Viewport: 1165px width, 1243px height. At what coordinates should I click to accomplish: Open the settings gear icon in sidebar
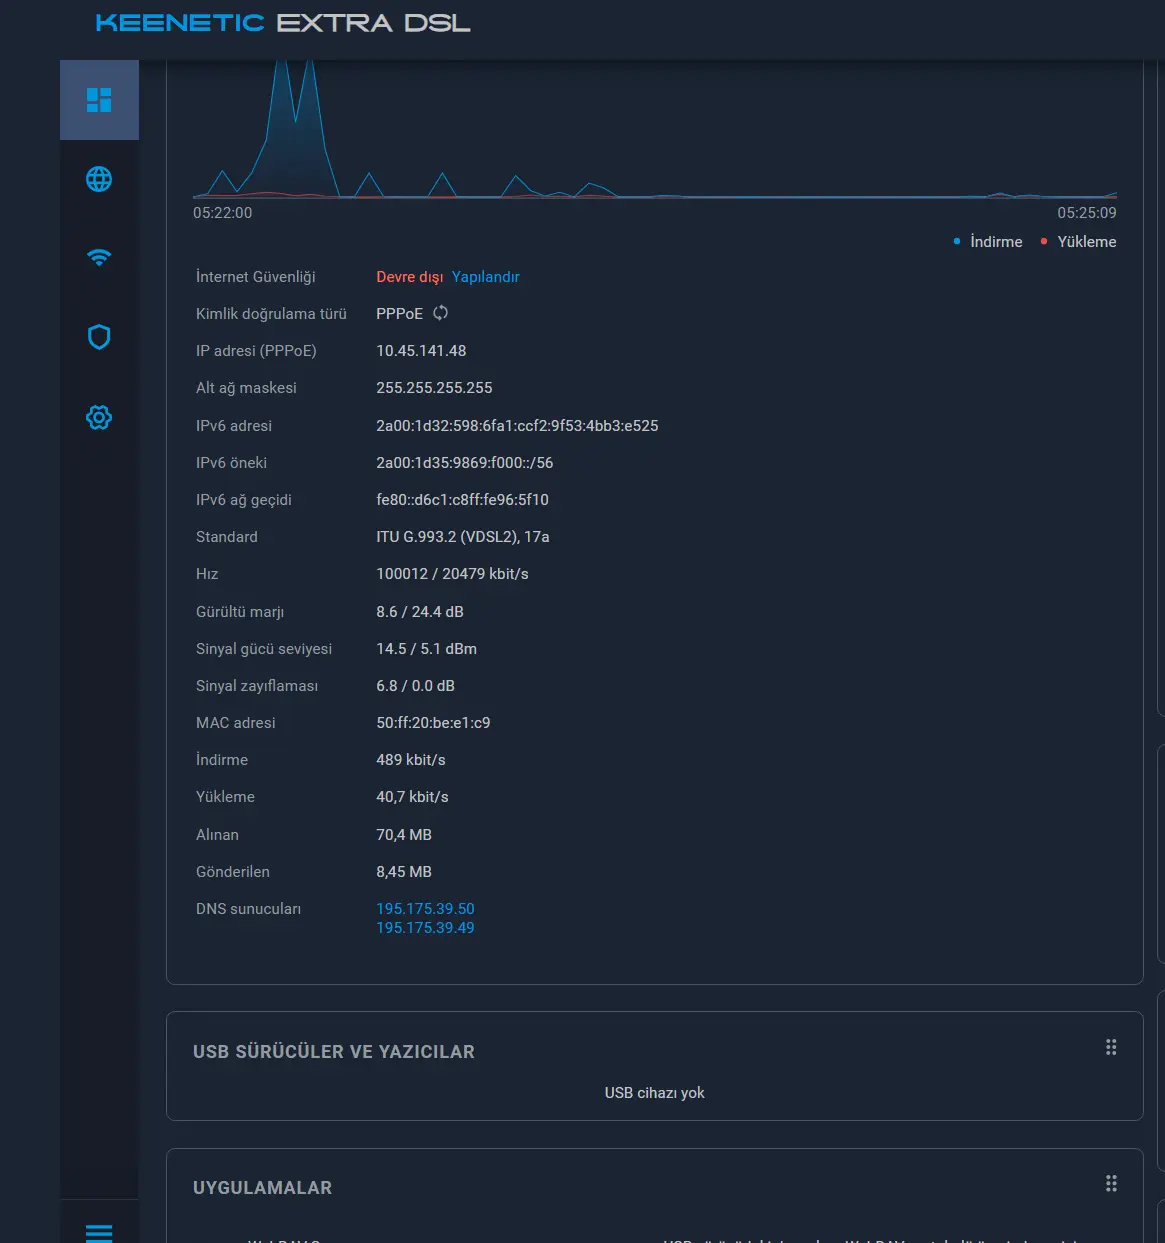[99, 417]
